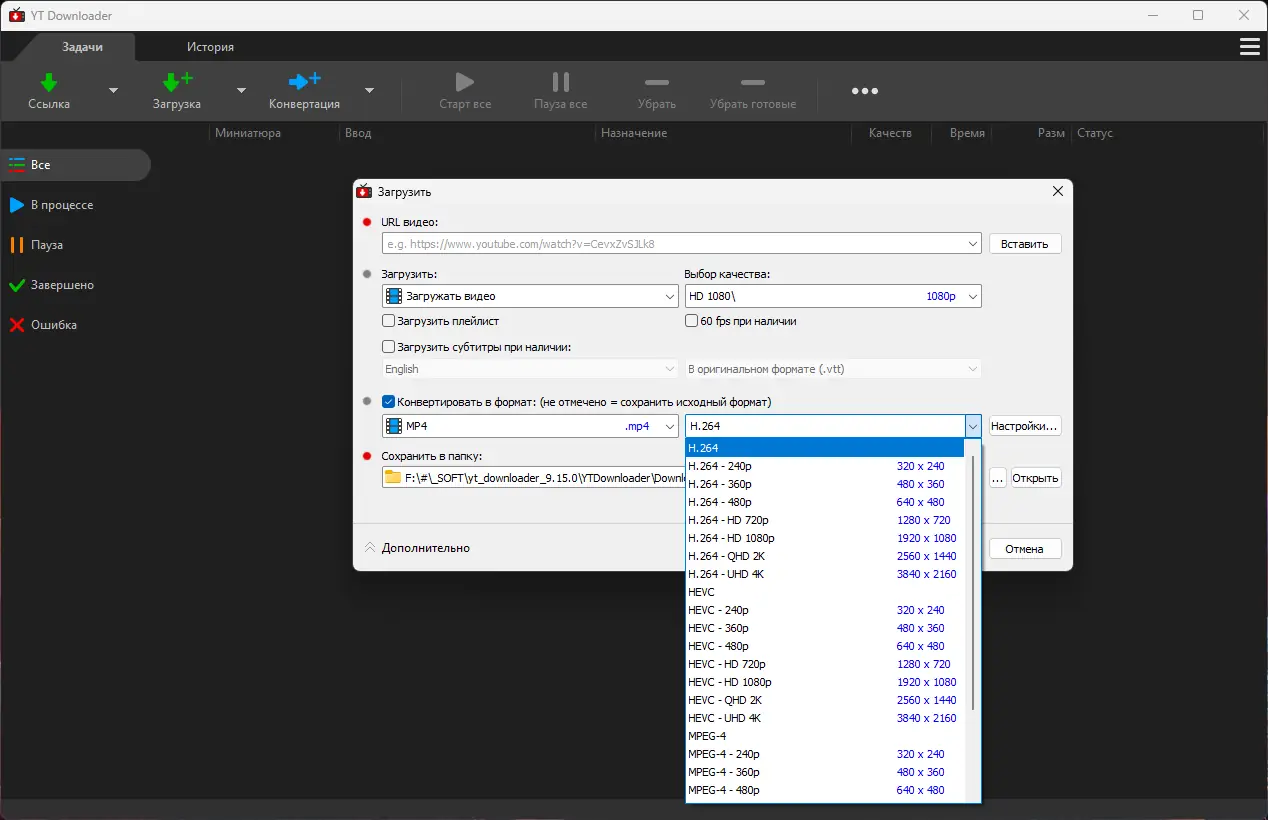Click the Вставить button
Screen dimensions: 1268x820
coord(1025,244)
